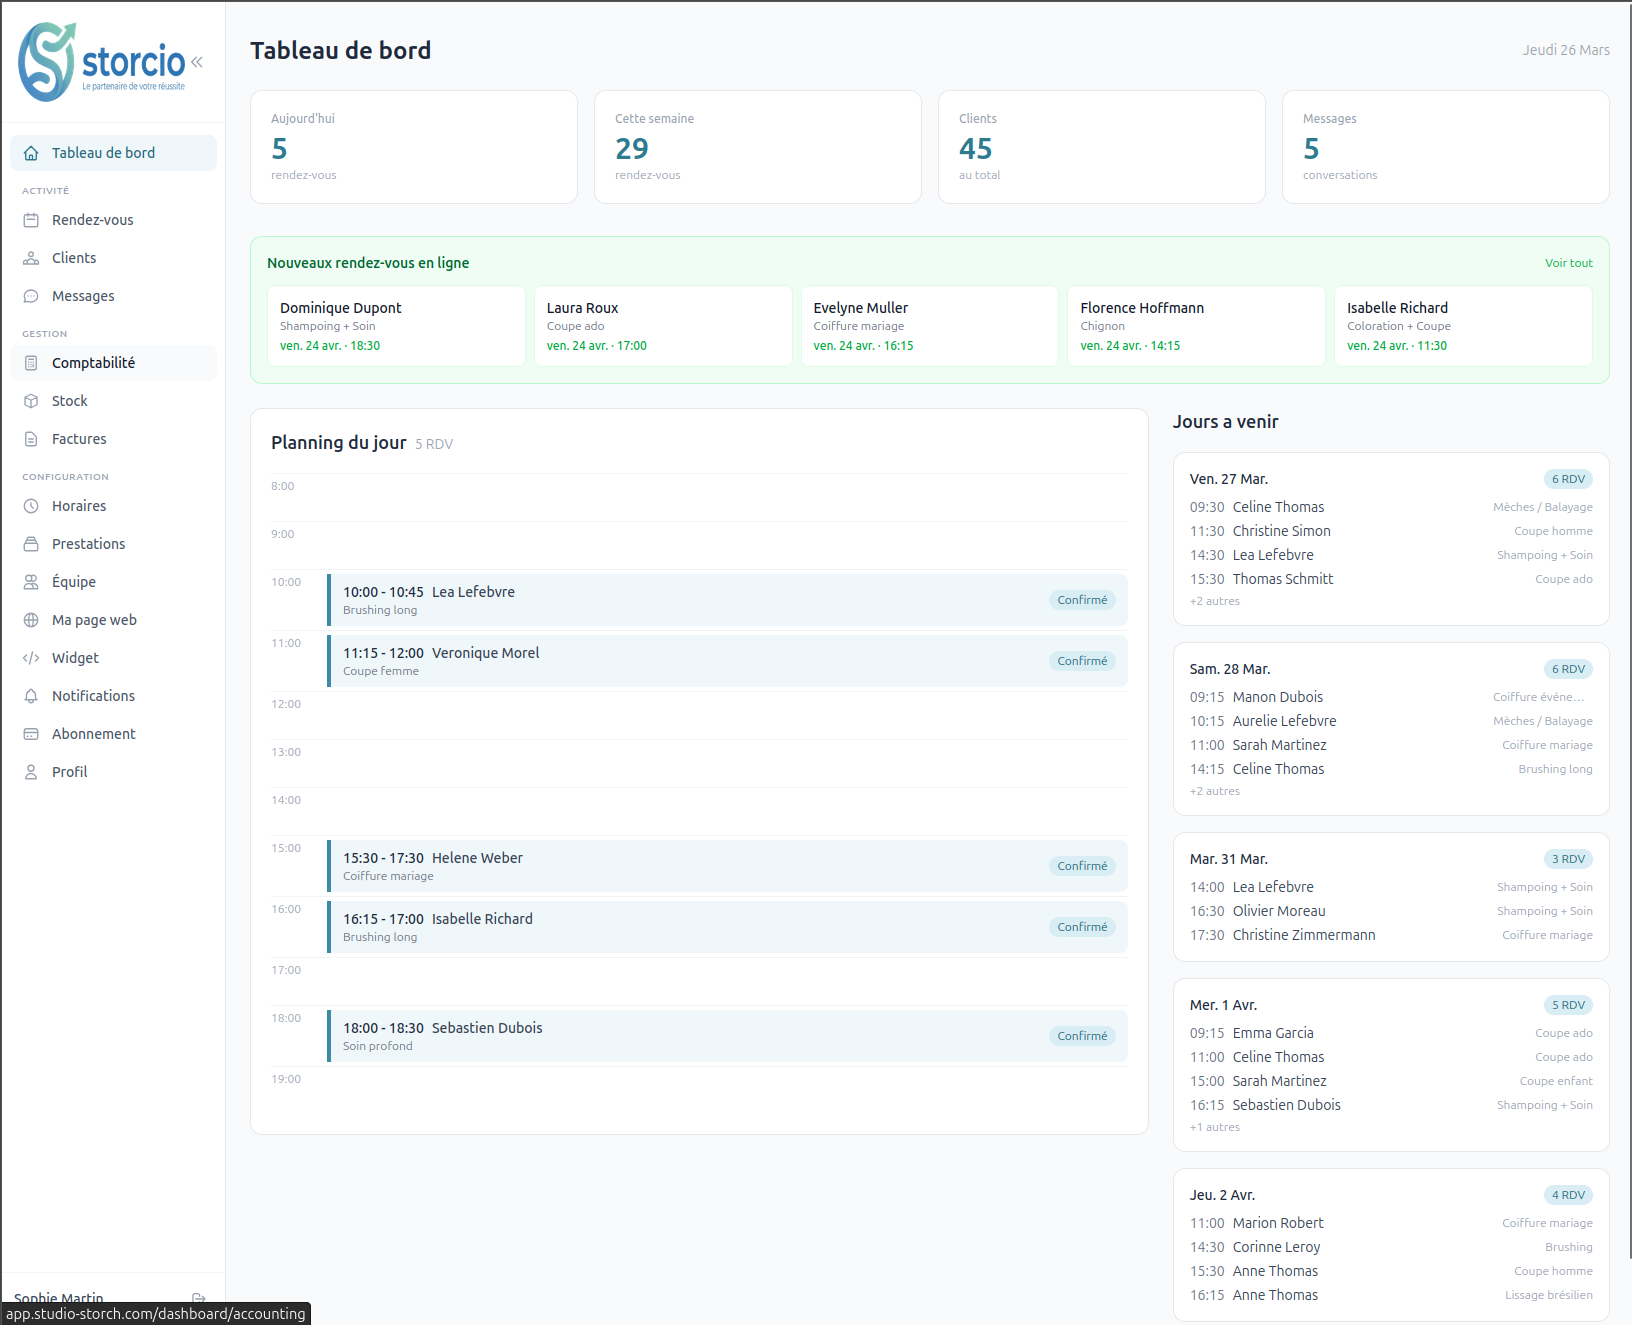
Task: Select Abonnement in the sidebar
Action: pyautogui.click(x=113, y=734)
